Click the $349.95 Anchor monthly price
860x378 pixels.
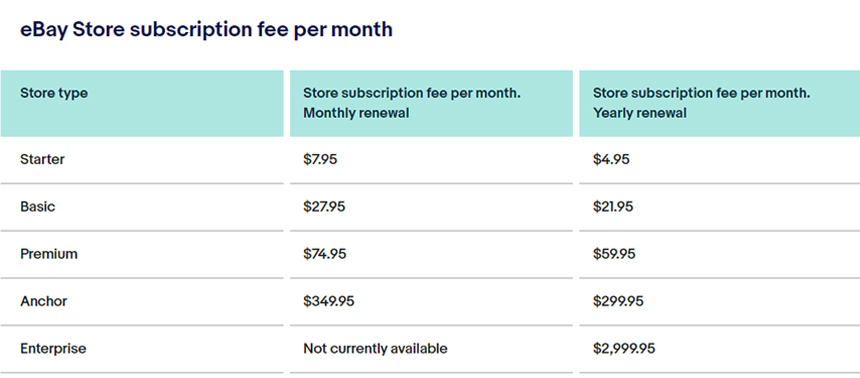click(x=329, y=301)
